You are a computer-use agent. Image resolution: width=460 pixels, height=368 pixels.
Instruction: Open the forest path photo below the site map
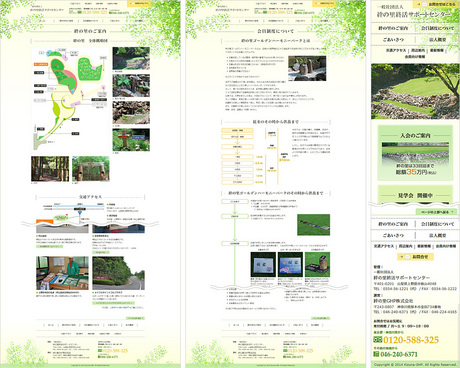point(50,169)
